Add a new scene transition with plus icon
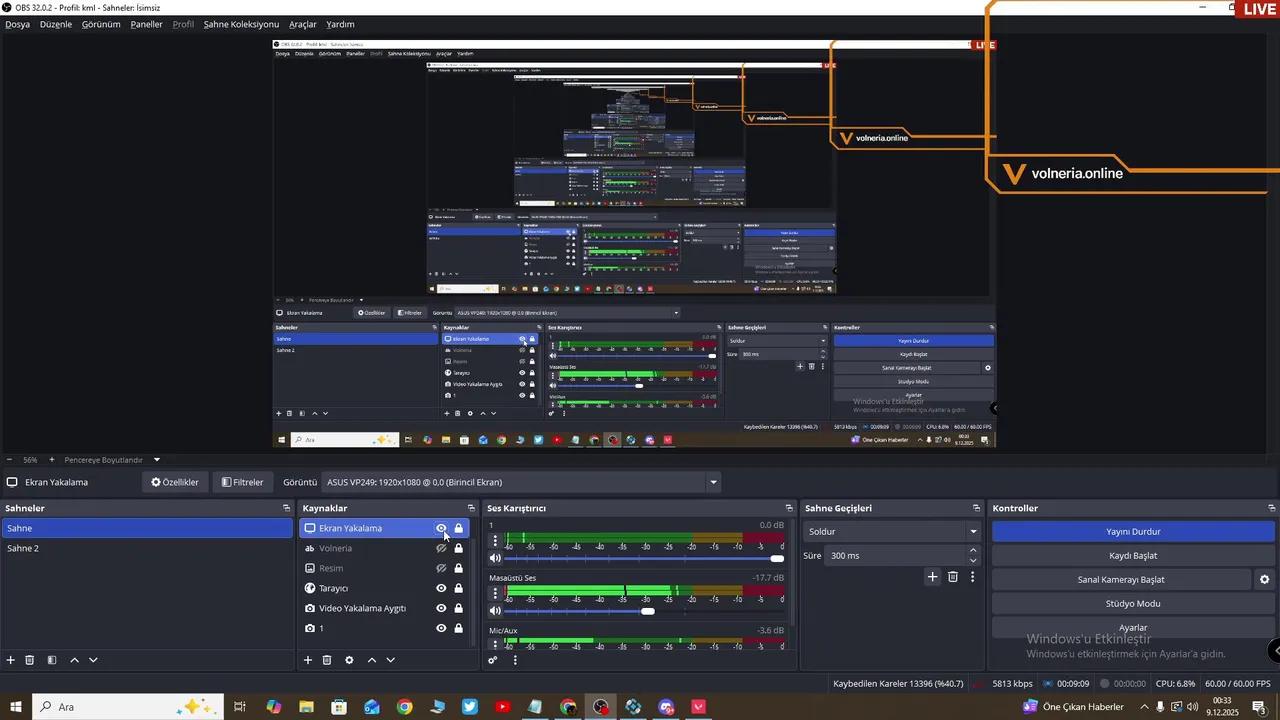 [x=933, y=577]
